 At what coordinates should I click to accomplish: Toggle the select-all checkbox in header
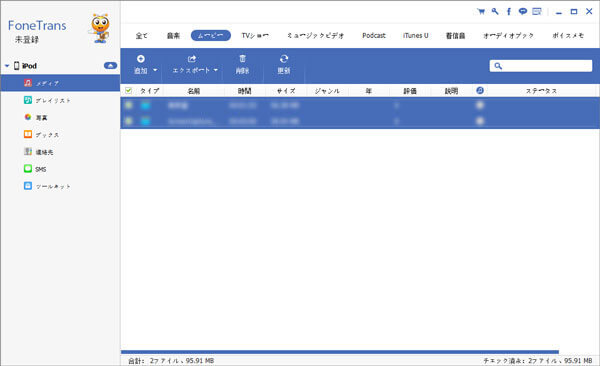point(129,91)
